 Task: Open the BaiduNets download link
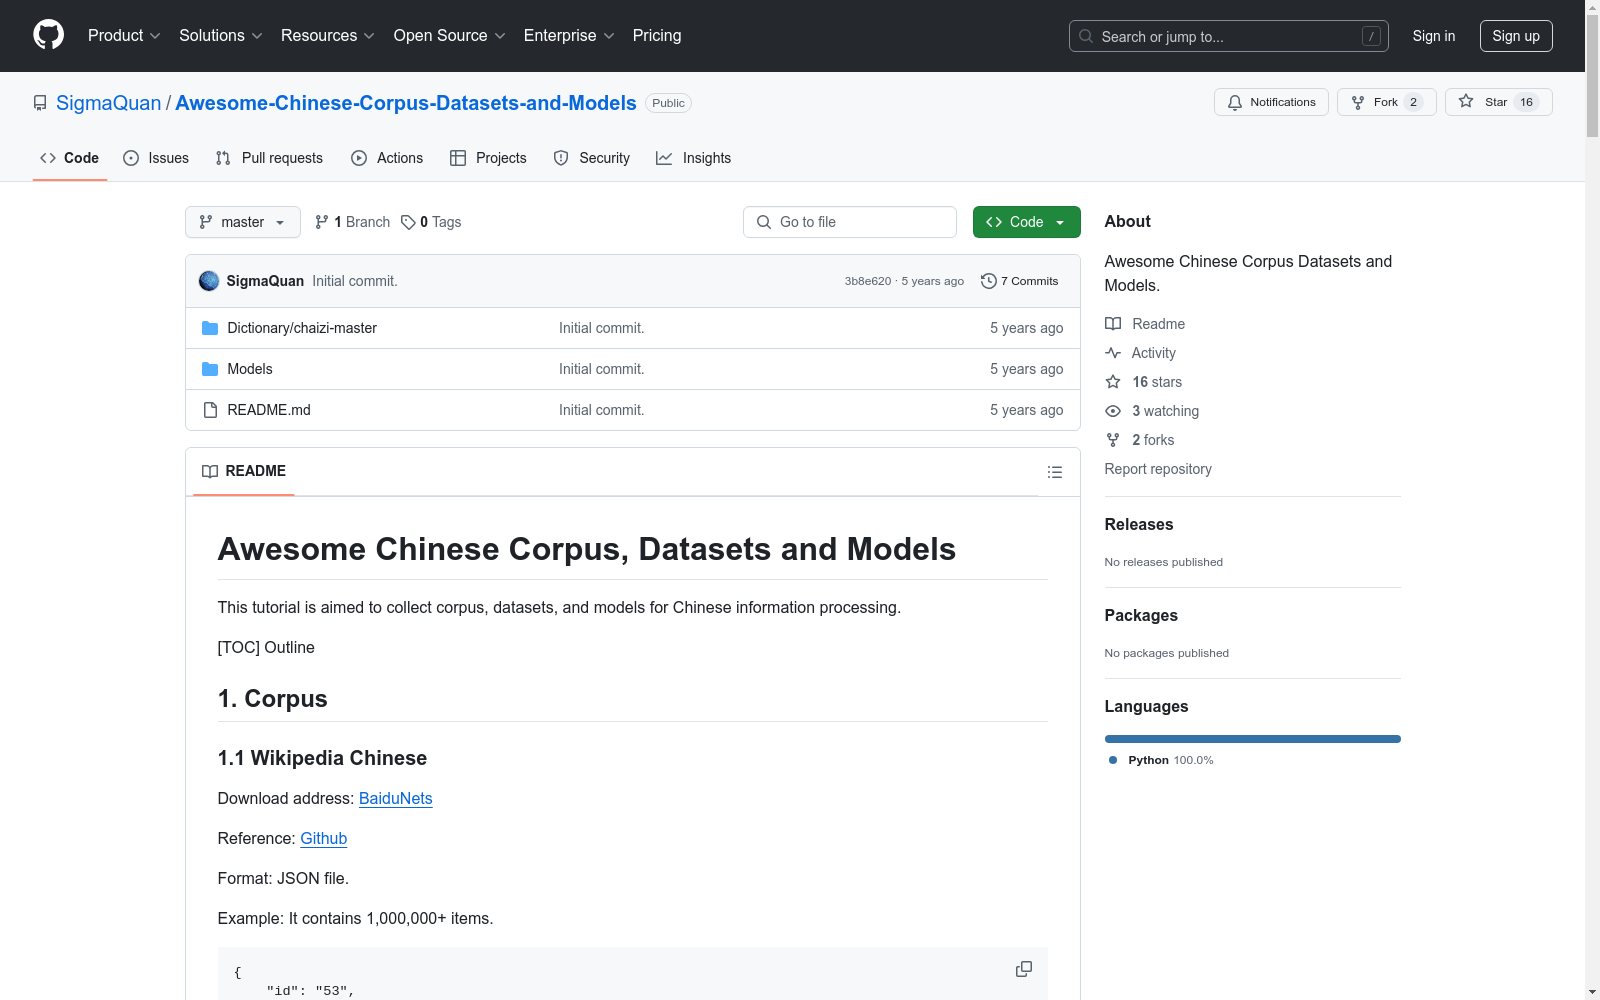[396, 798]
